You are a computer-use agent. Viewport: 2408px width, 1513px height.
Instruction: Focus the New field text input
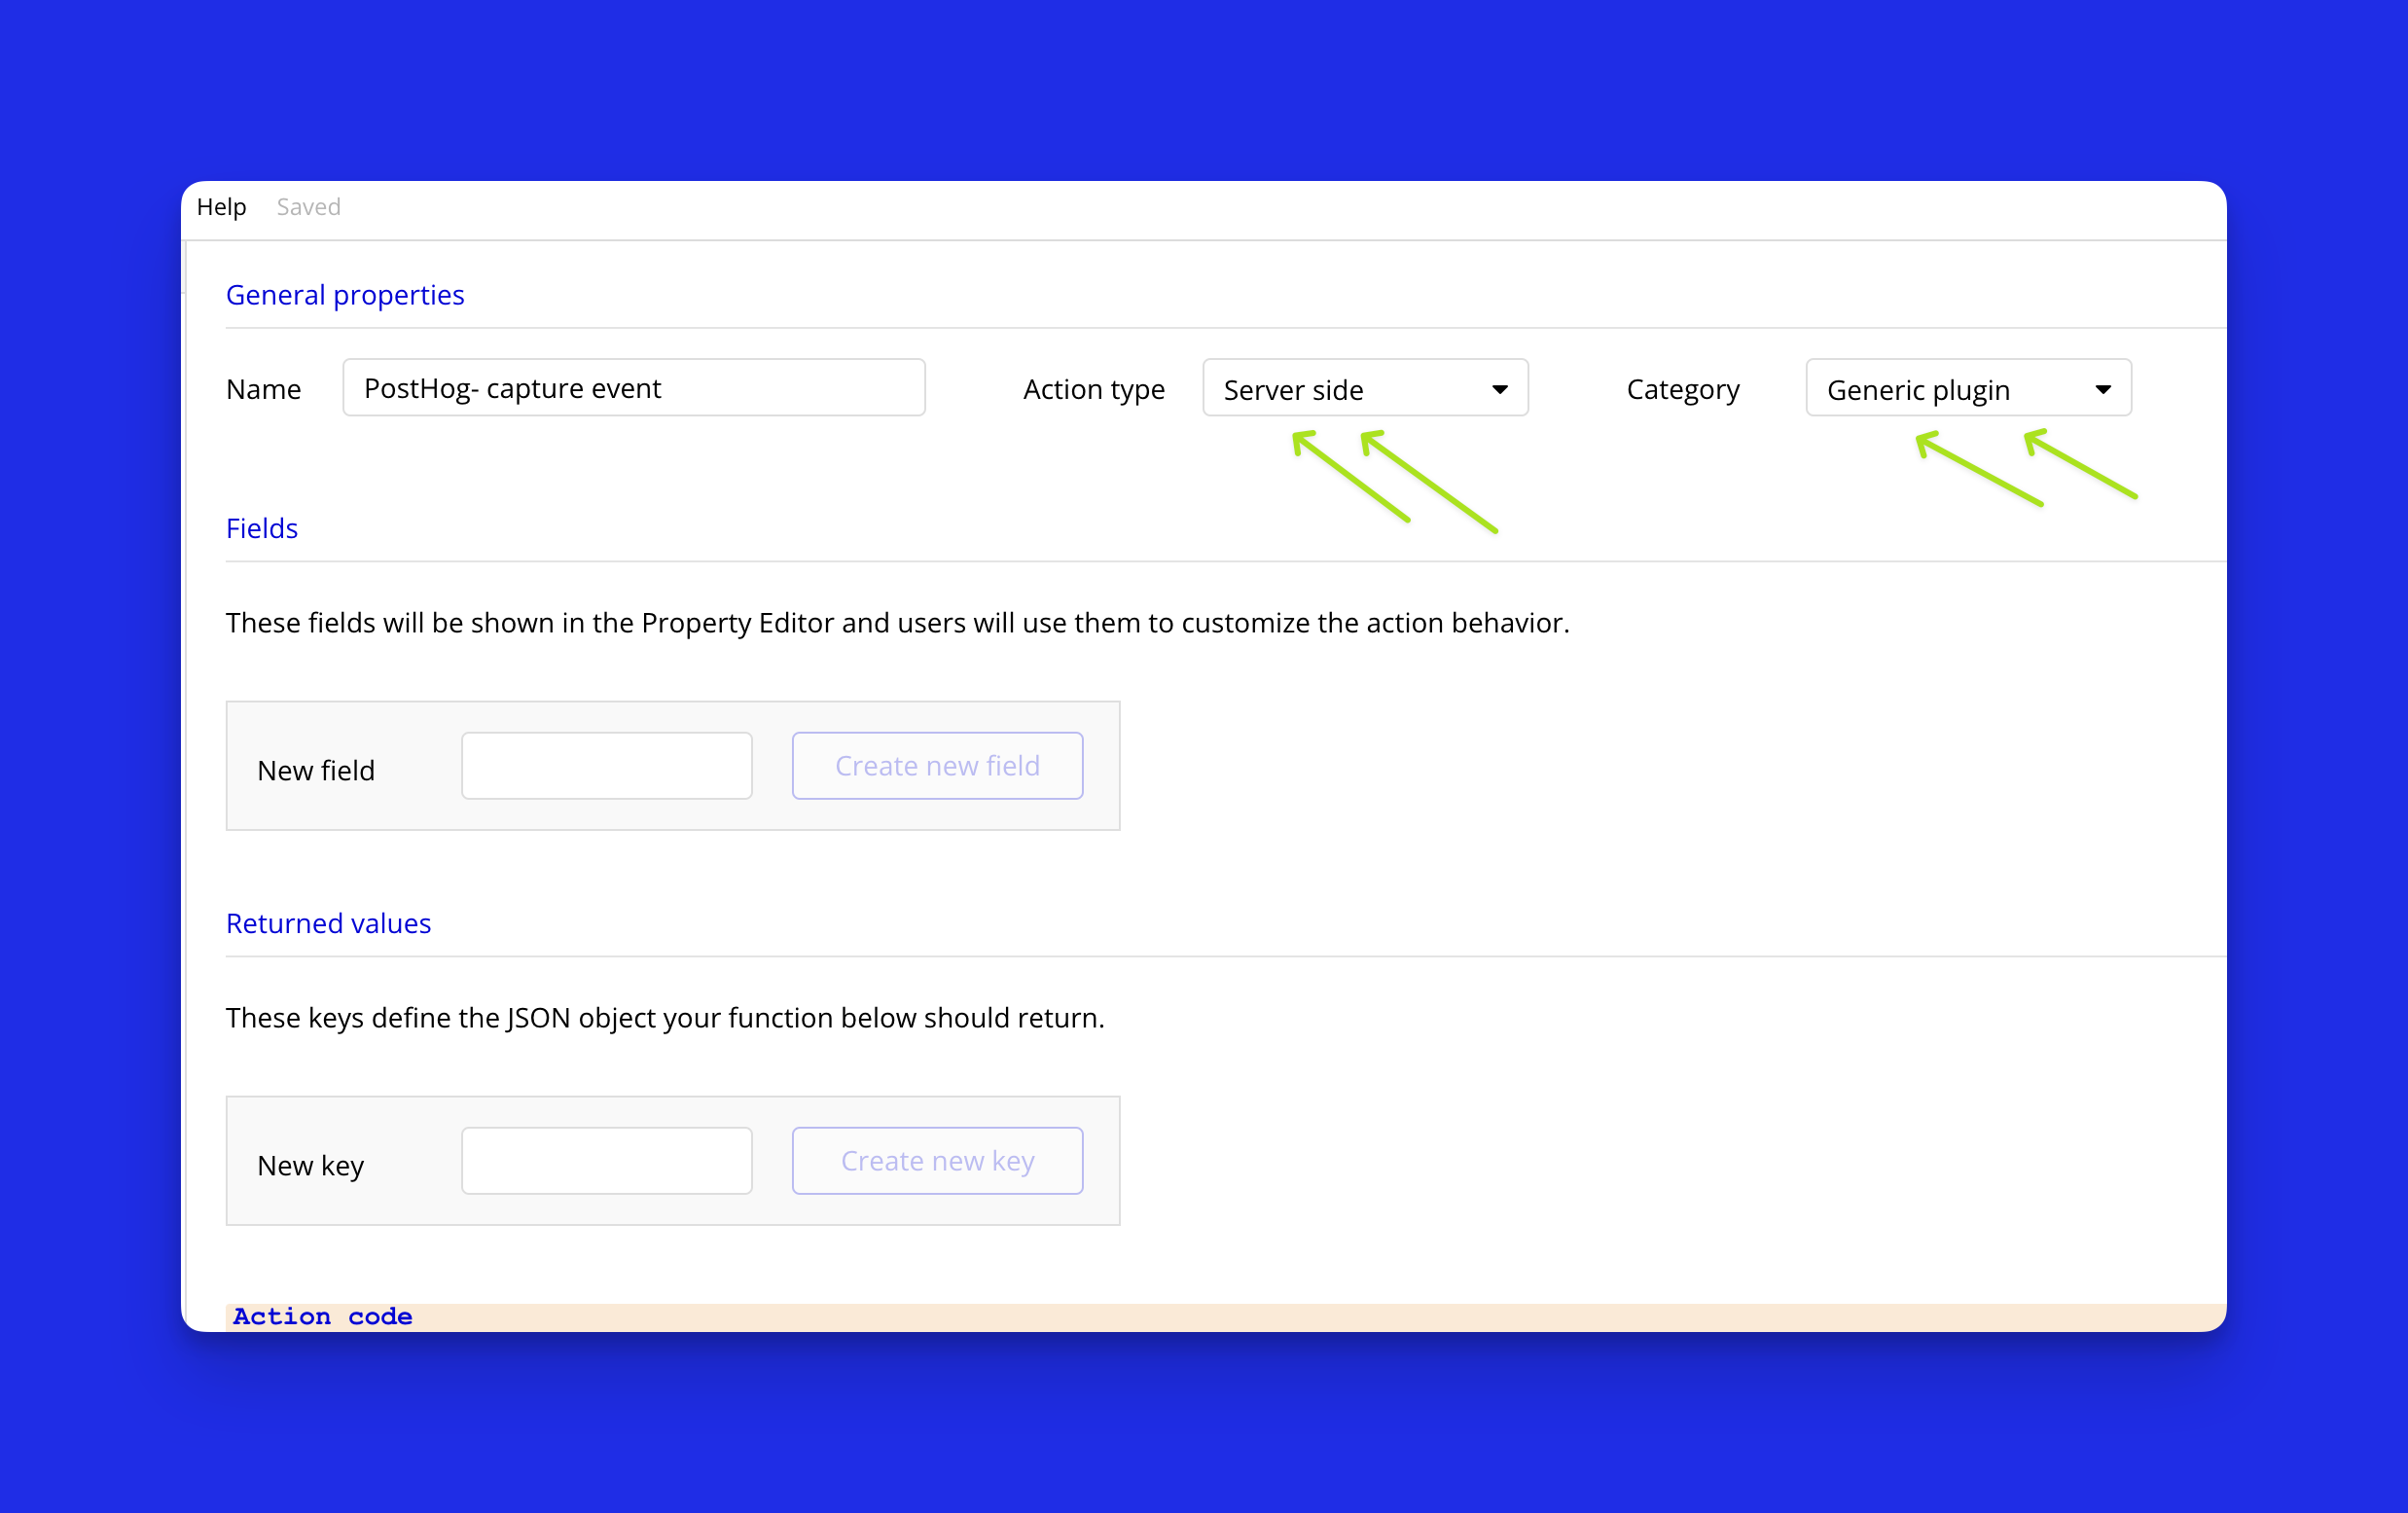606,766
